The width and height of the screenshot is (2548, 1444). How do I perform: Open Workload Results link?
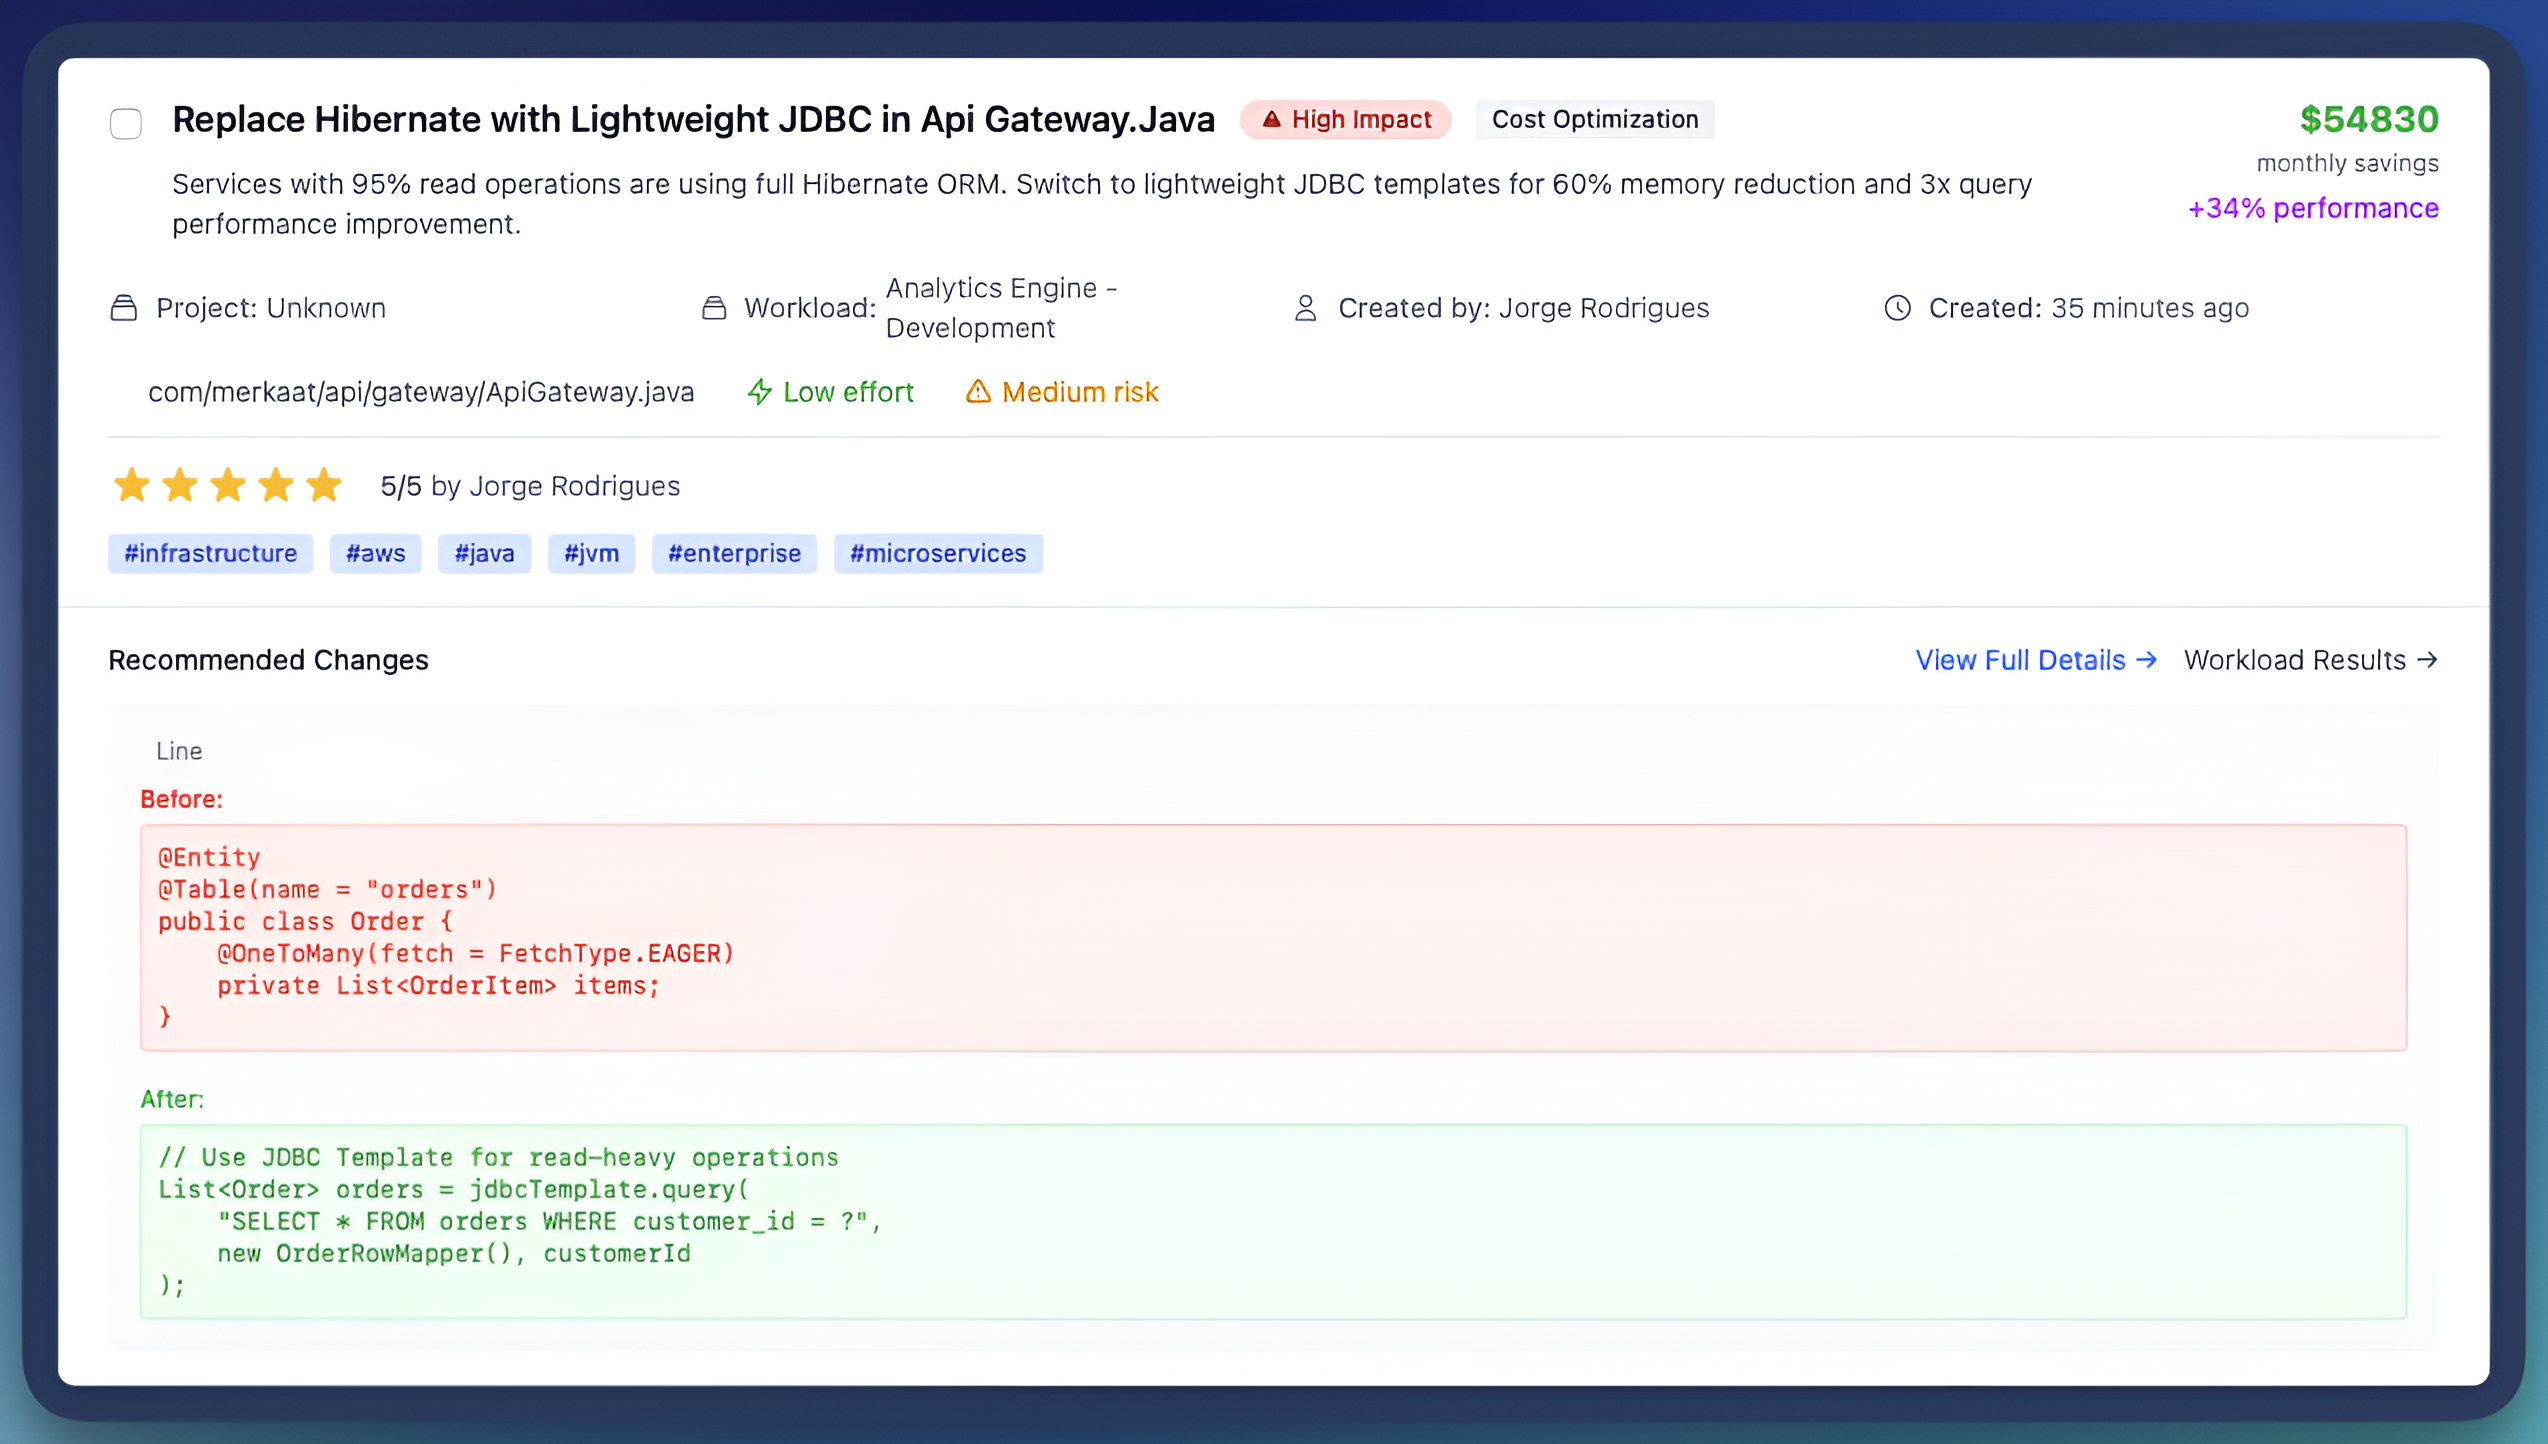click(x=2310, y=660)
